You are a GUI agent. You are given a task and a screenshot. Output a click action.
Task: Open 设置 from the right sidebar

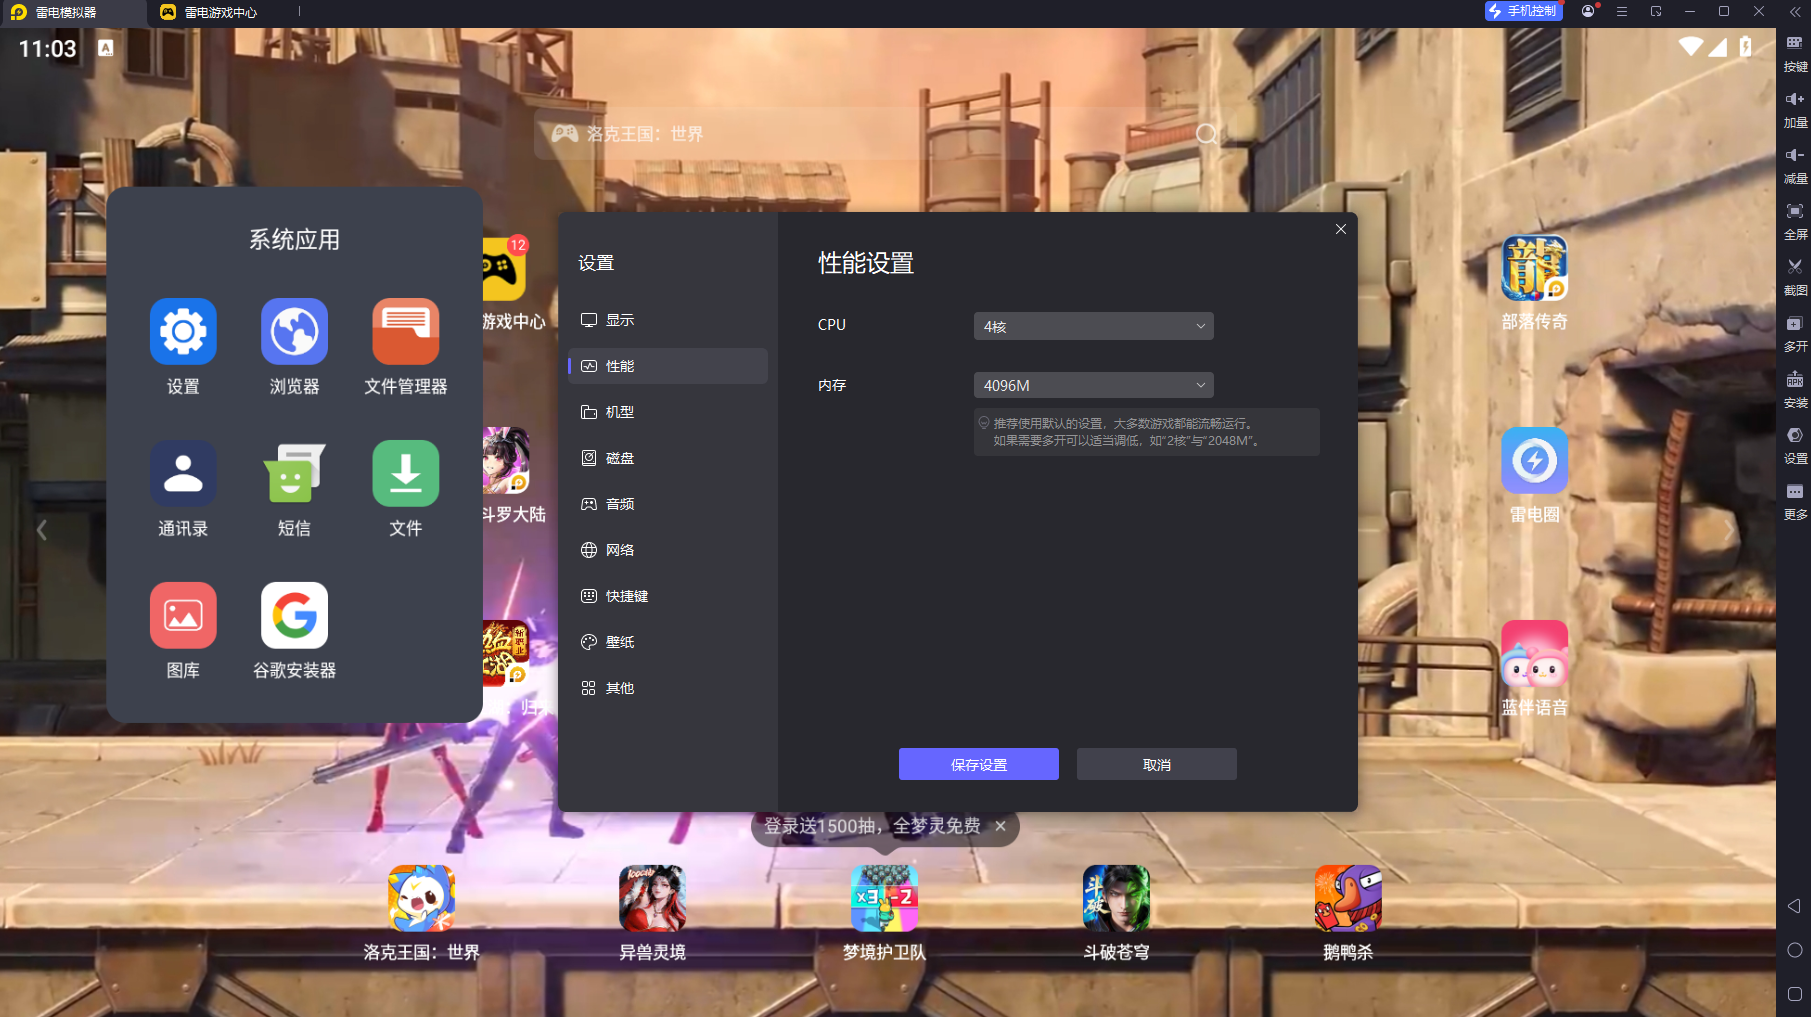click(x=1795, y=445)
